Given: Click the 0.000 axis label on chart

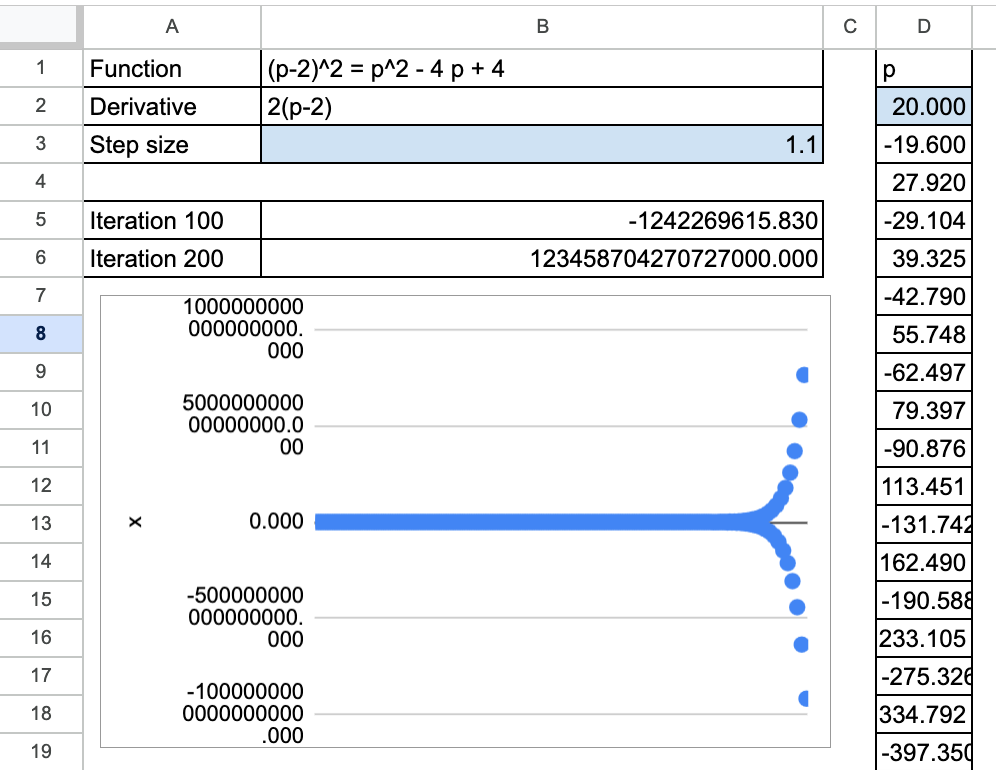Looking at the screenshot, I should click(276, 522).
